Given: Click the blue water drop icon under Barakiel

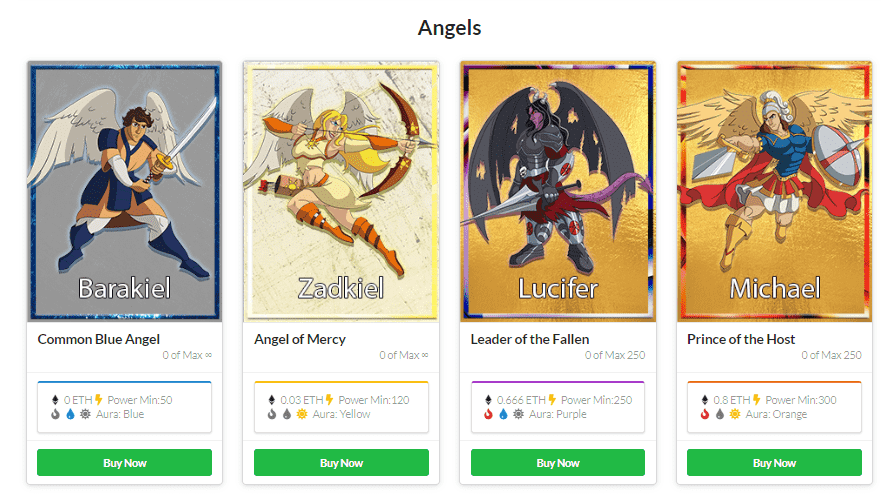Looking at the screenshot, I should point(70,414).
